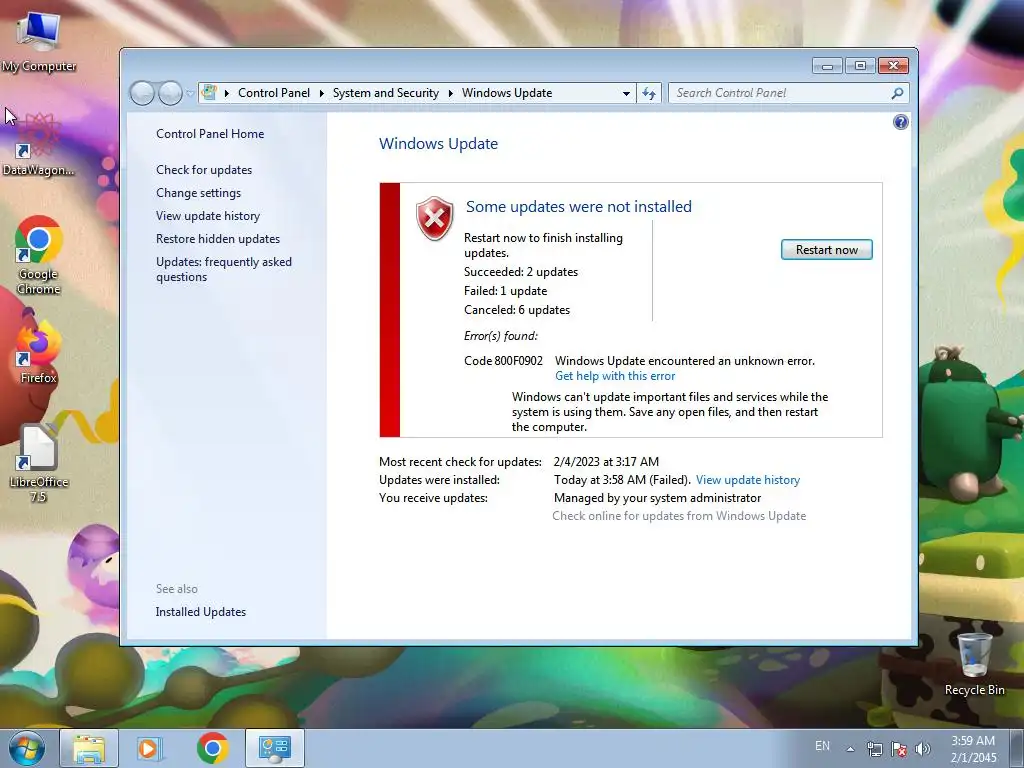Viewport: 1024px width, 768px height.
Task: Refresh the Windows Update page
Action: pyautogui.click(x=648, y=93)
